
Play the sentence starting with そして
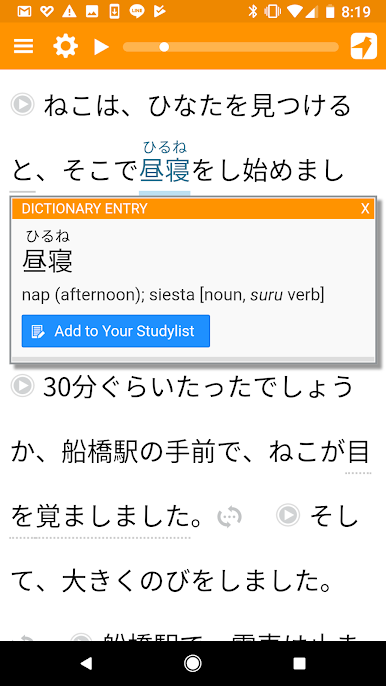(x=288, y=514)
